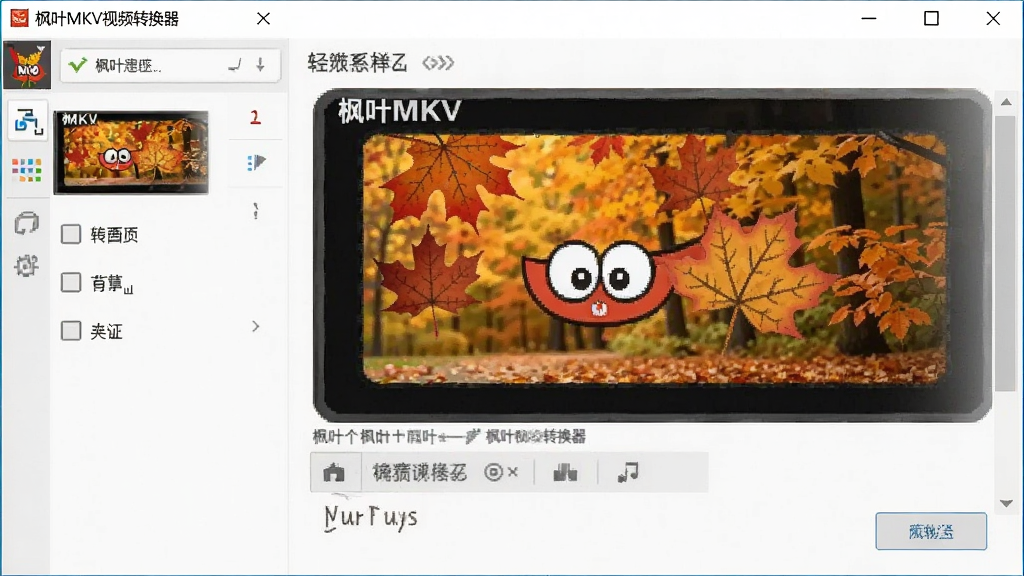Click the large 枫叶MKV preview image
Image resolution: width=1024 pixels, height=576 pixels.
tap(652, 255)
